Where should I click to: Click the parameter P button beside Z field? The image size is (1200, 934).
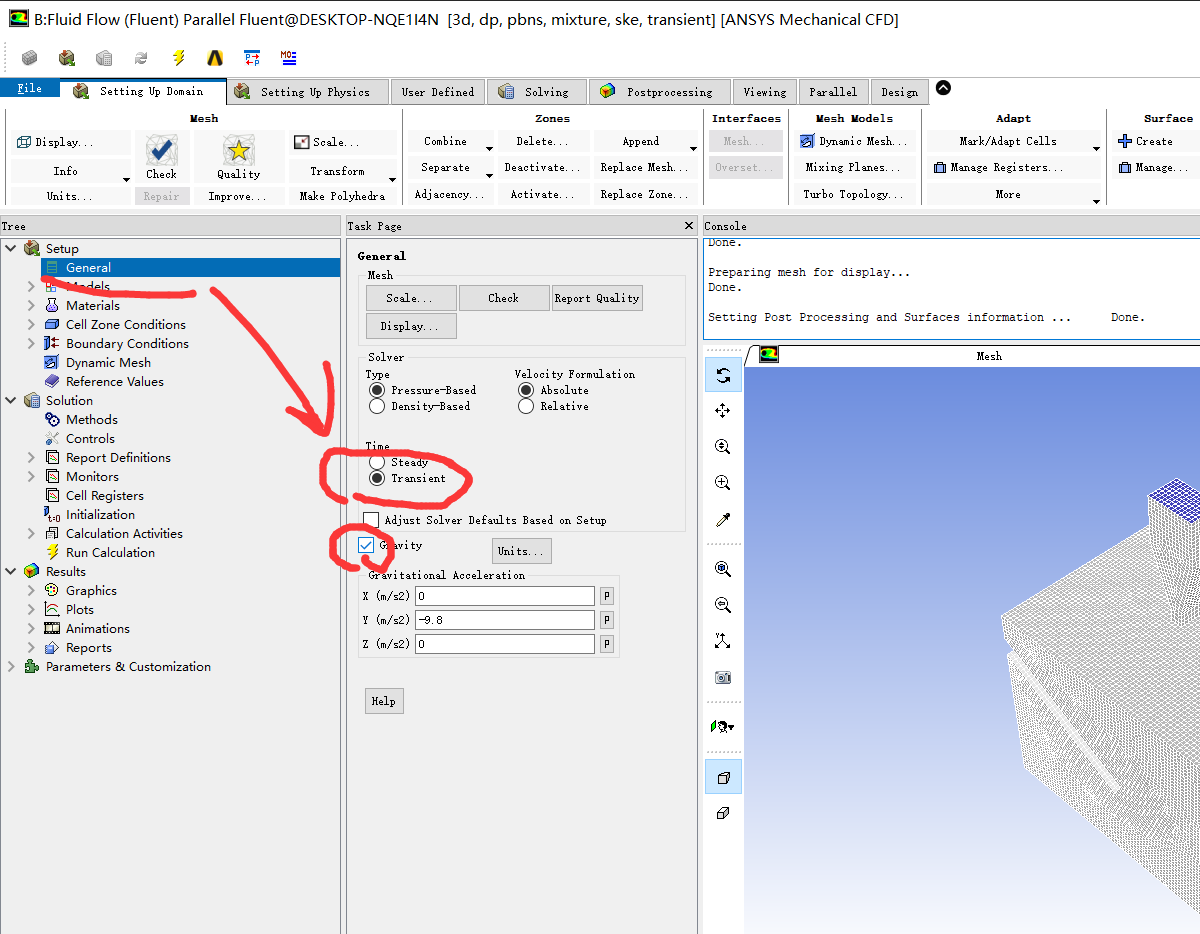click(x=606, y=644)
